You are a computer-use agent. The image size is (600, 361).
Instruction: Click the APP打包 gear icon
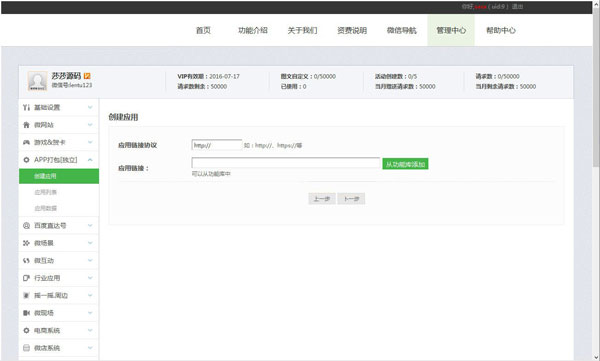tap(26, 160)
